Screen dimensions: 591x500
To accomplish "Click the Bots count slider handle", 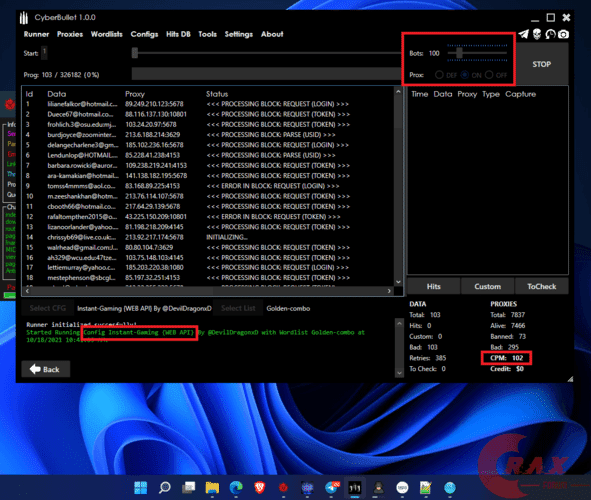I will 459,53.
